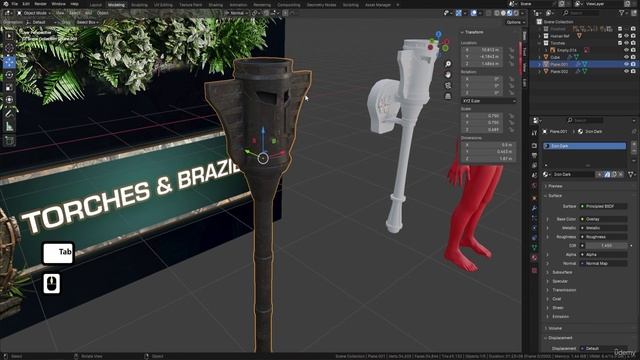Expand the Human Ref collection

[x=540, y=36]
